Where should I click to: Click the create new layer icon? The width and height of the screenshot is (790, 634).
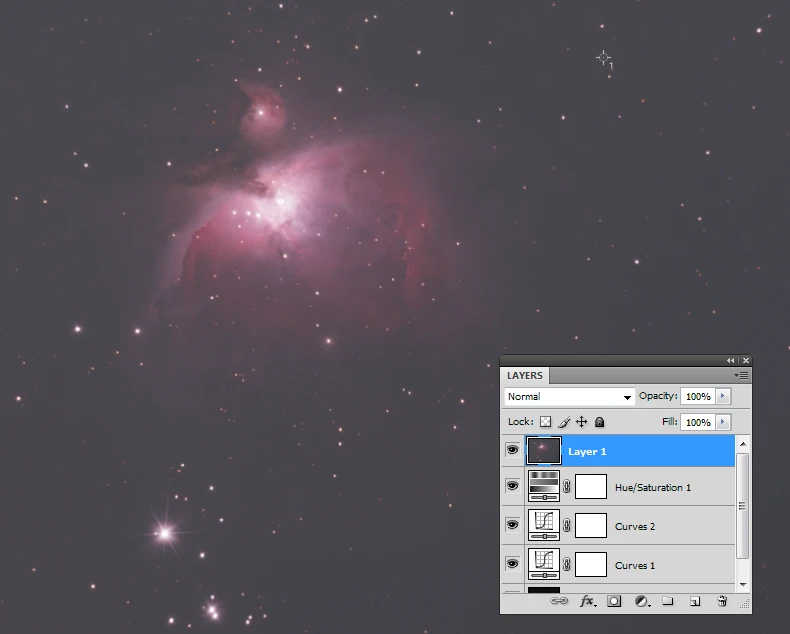click(694, 602)
